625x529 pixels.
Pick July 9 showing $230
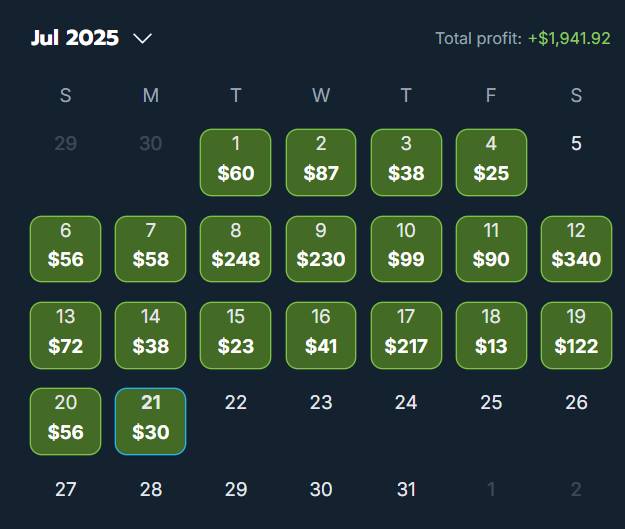pos(321,249)
